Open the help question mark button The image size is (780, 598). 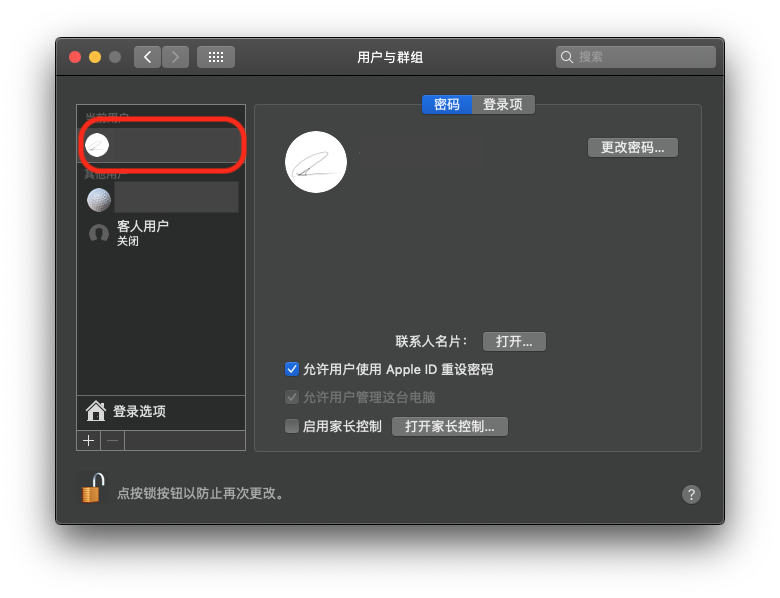pos(691,494)
